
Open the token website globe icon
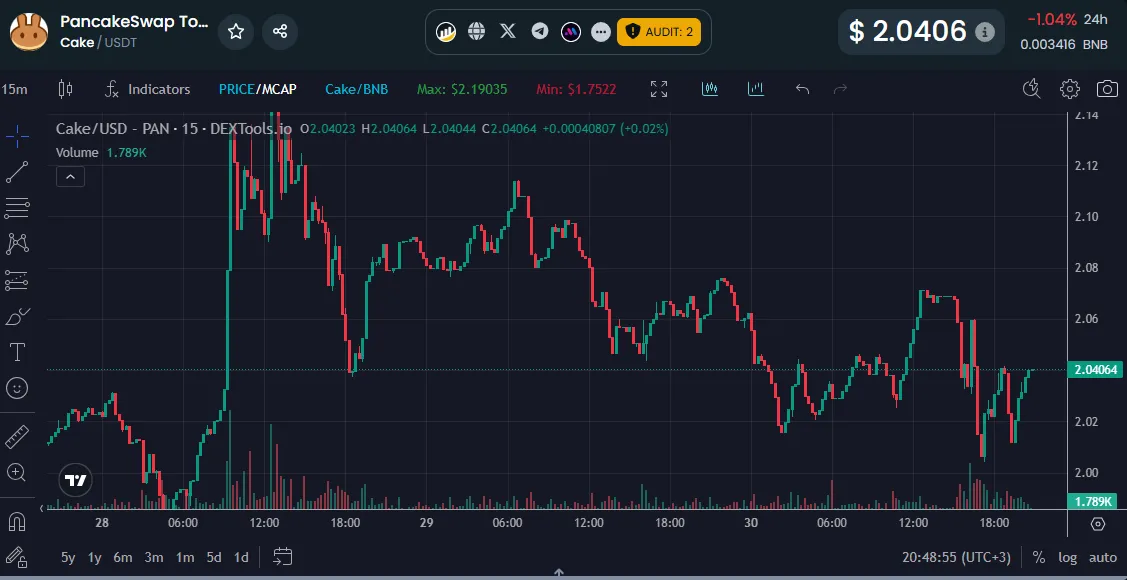pos(477,32)
